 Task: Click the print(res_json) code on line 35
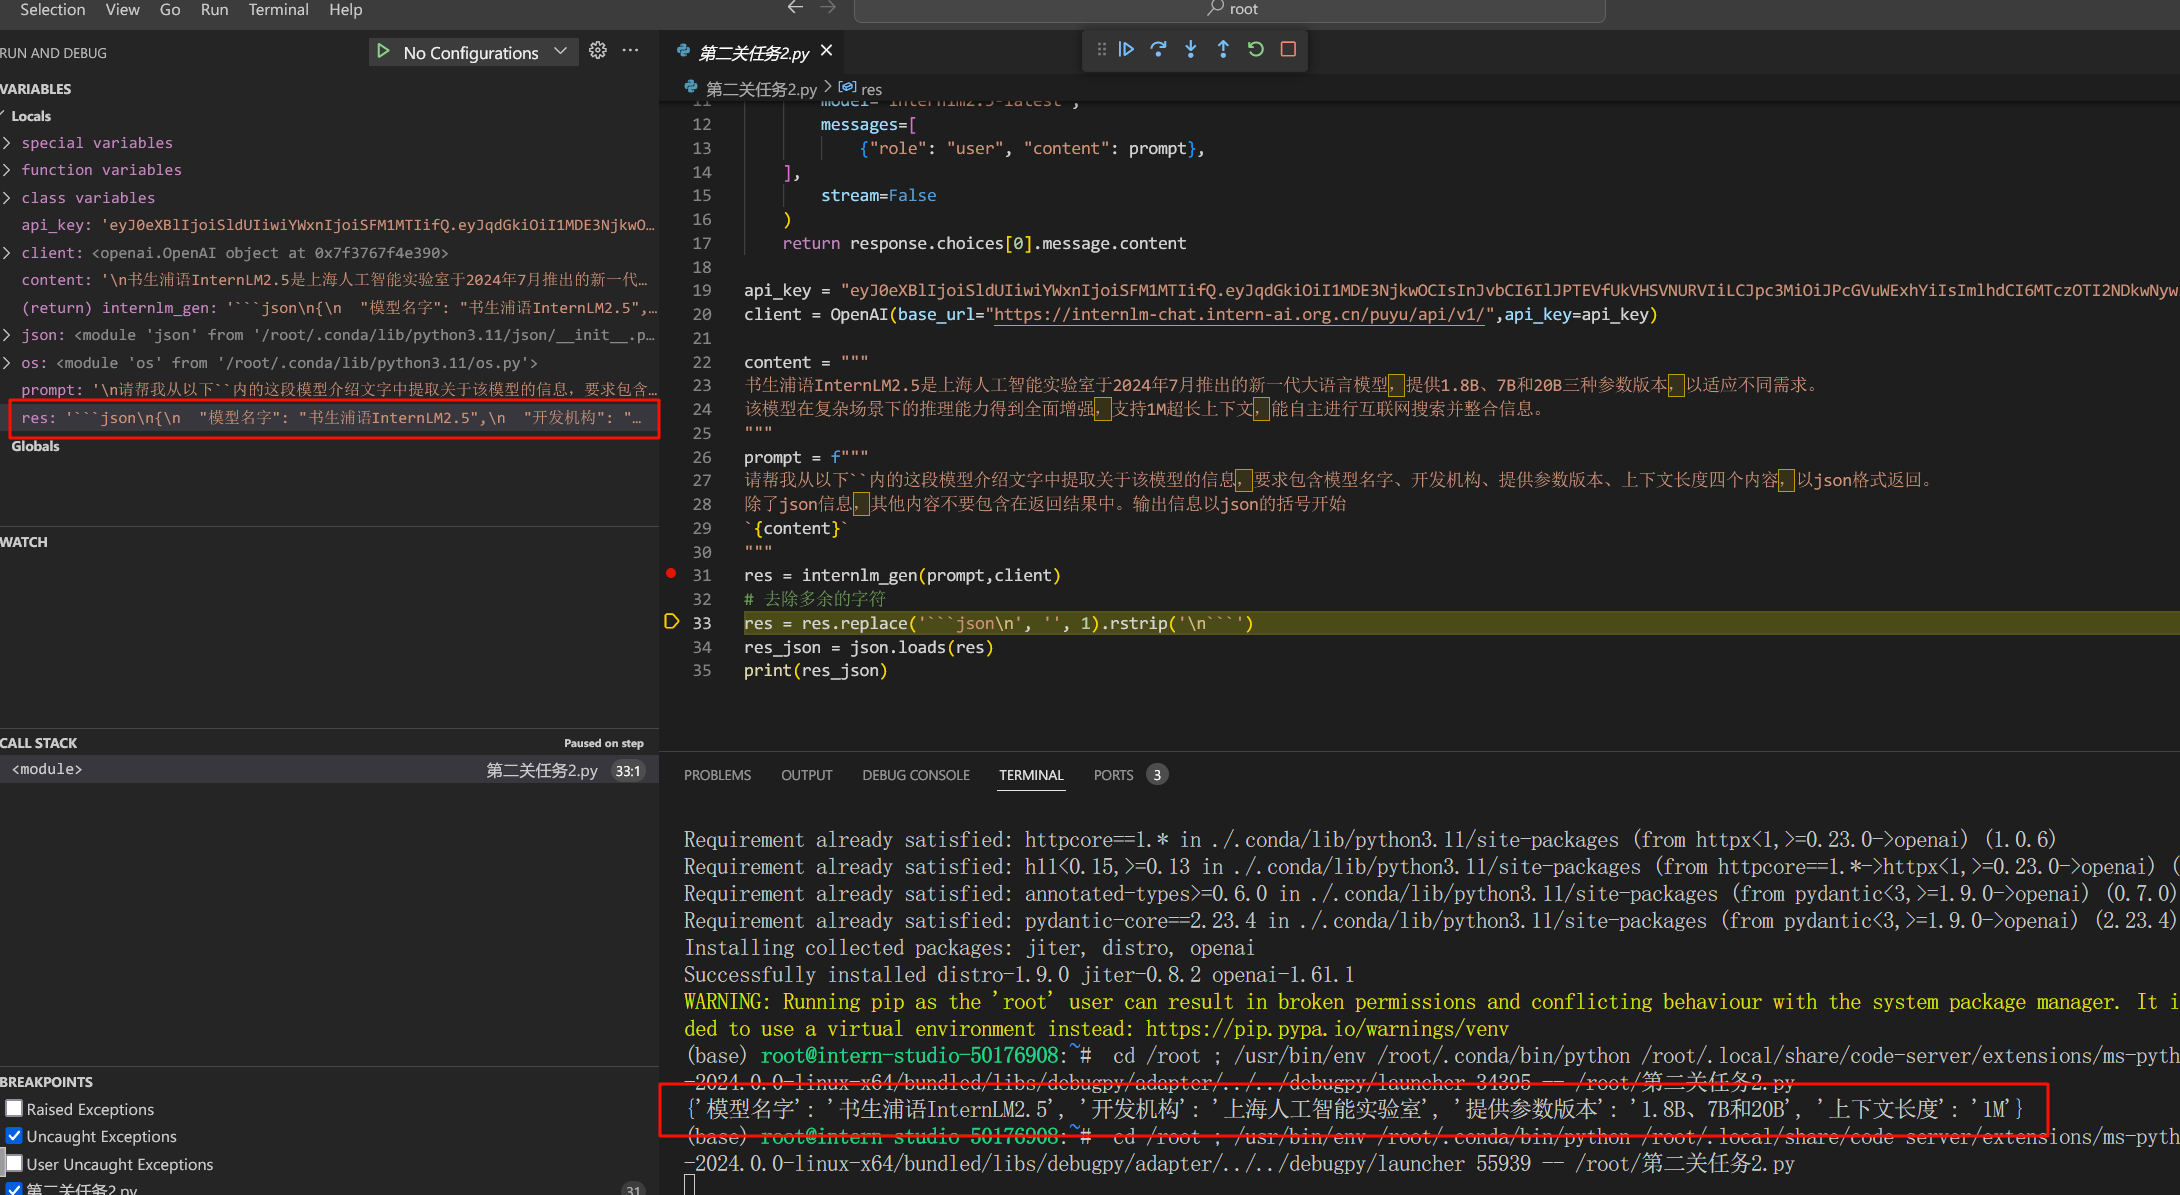(x=815, y=670)
